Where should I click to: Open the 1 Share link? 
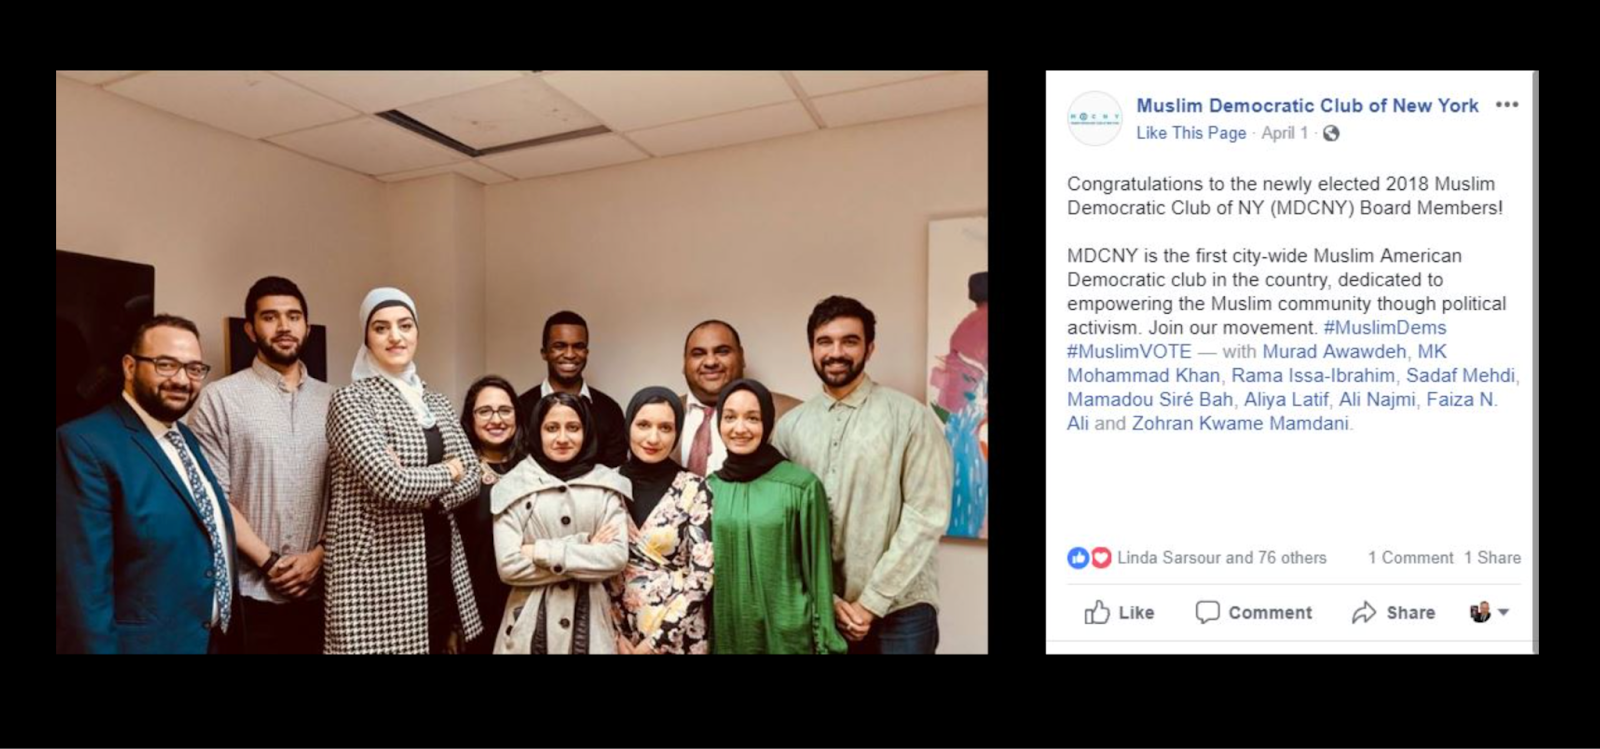(x=1492, y=558)
